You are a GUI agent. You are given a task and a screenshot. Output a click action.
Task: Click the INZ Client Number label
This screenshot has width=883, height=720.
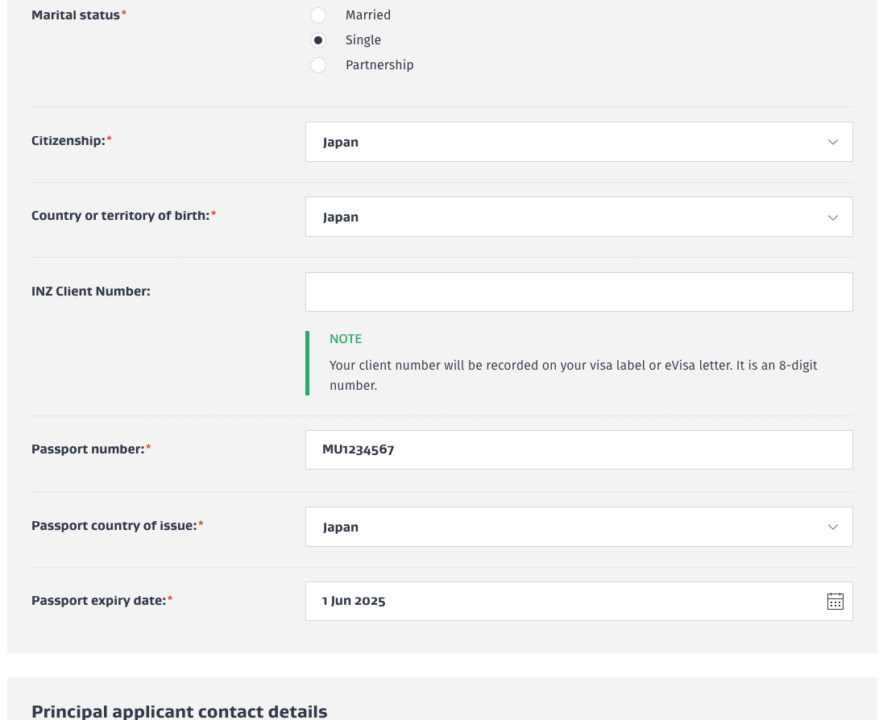90,292
